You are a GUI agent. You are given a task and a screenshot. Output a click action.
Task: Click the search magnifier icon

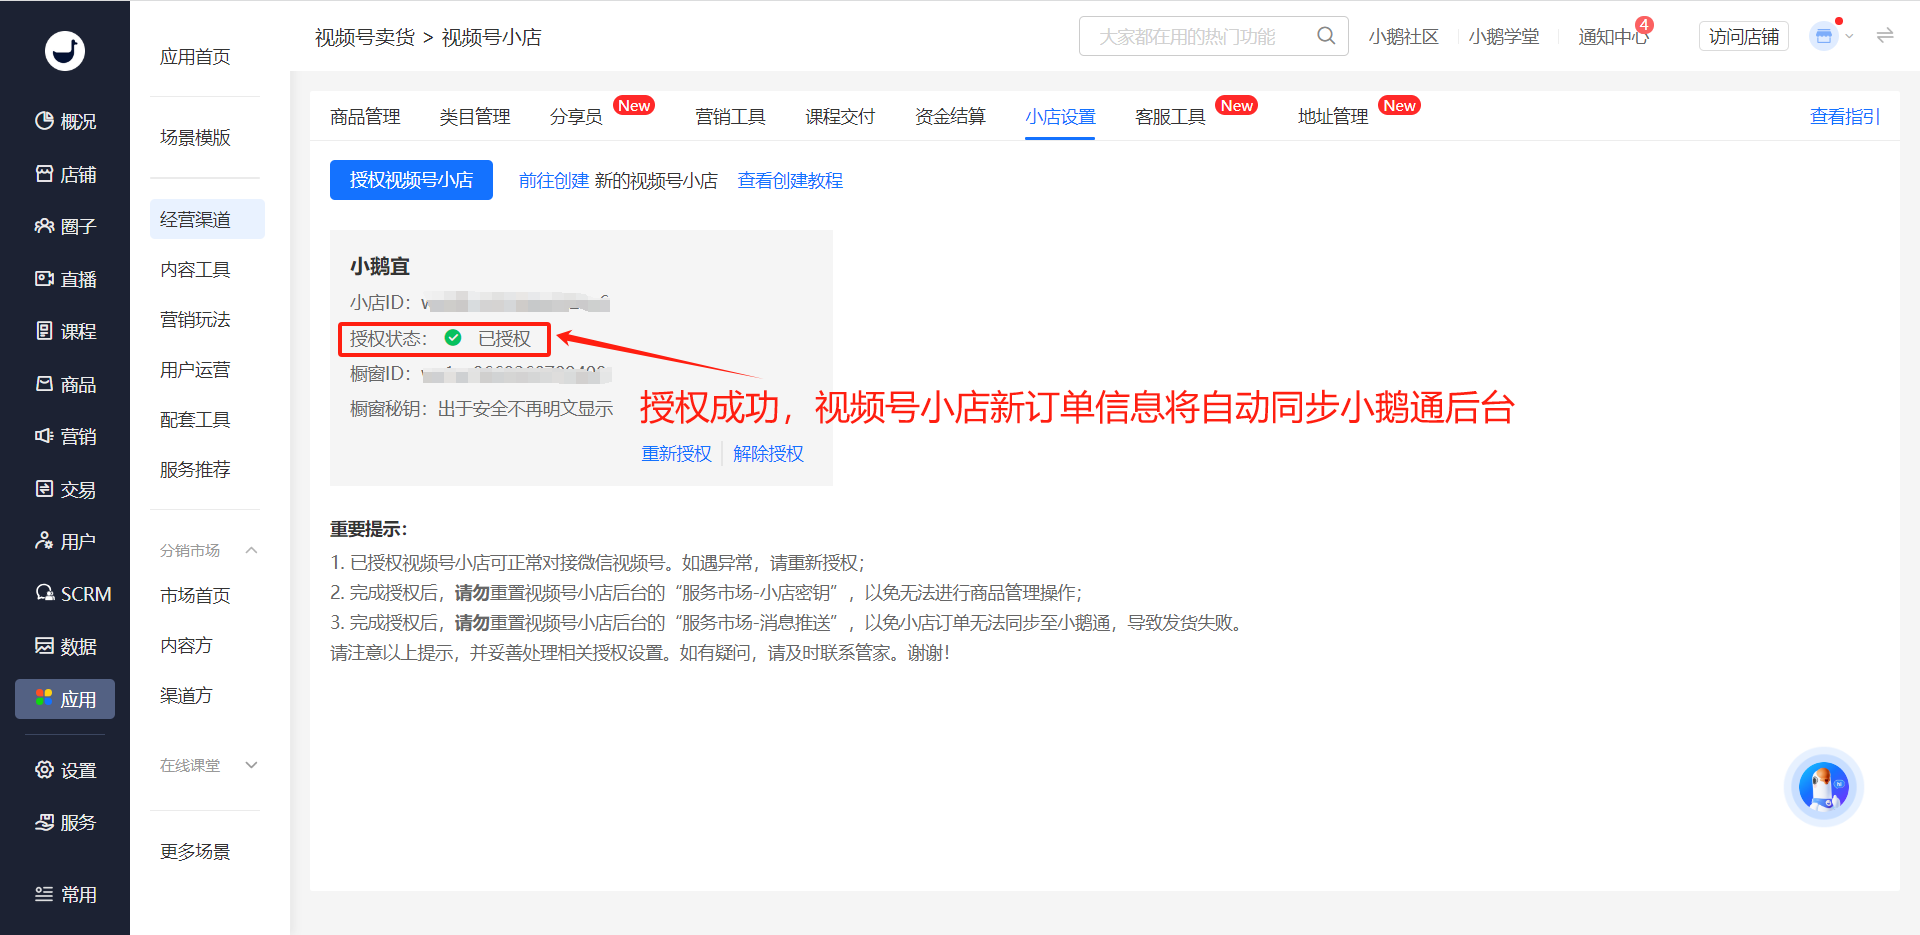pos(1326,36)
